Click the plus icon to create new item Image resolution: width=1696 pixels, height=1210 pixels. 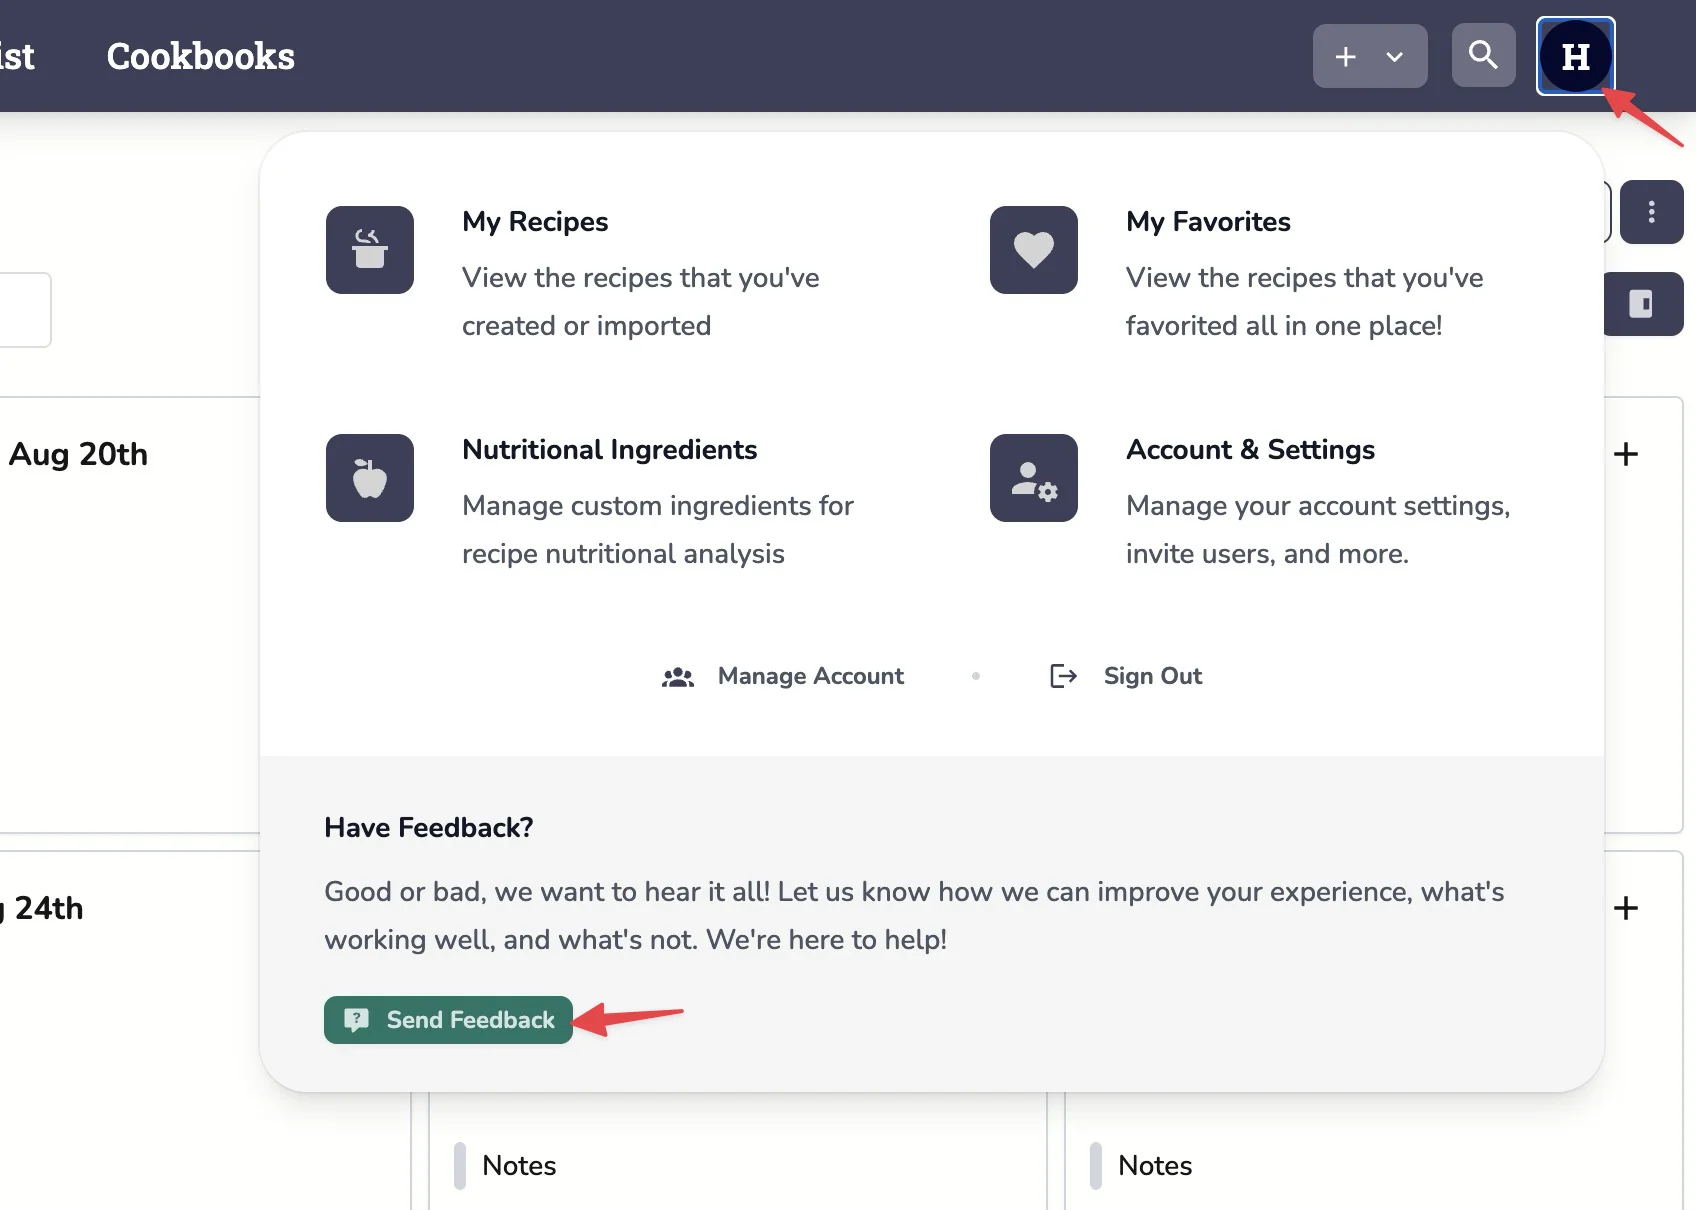click(1345, 56)
